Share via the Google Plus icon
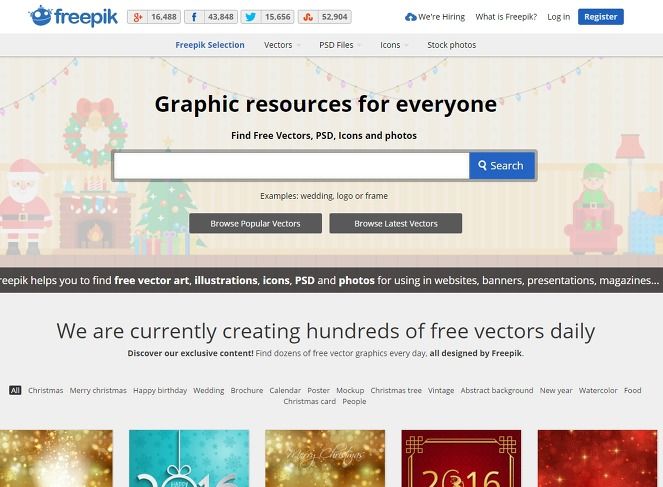Image resolution: width=663 pixels, height=487 pixels. click(137, 17)
